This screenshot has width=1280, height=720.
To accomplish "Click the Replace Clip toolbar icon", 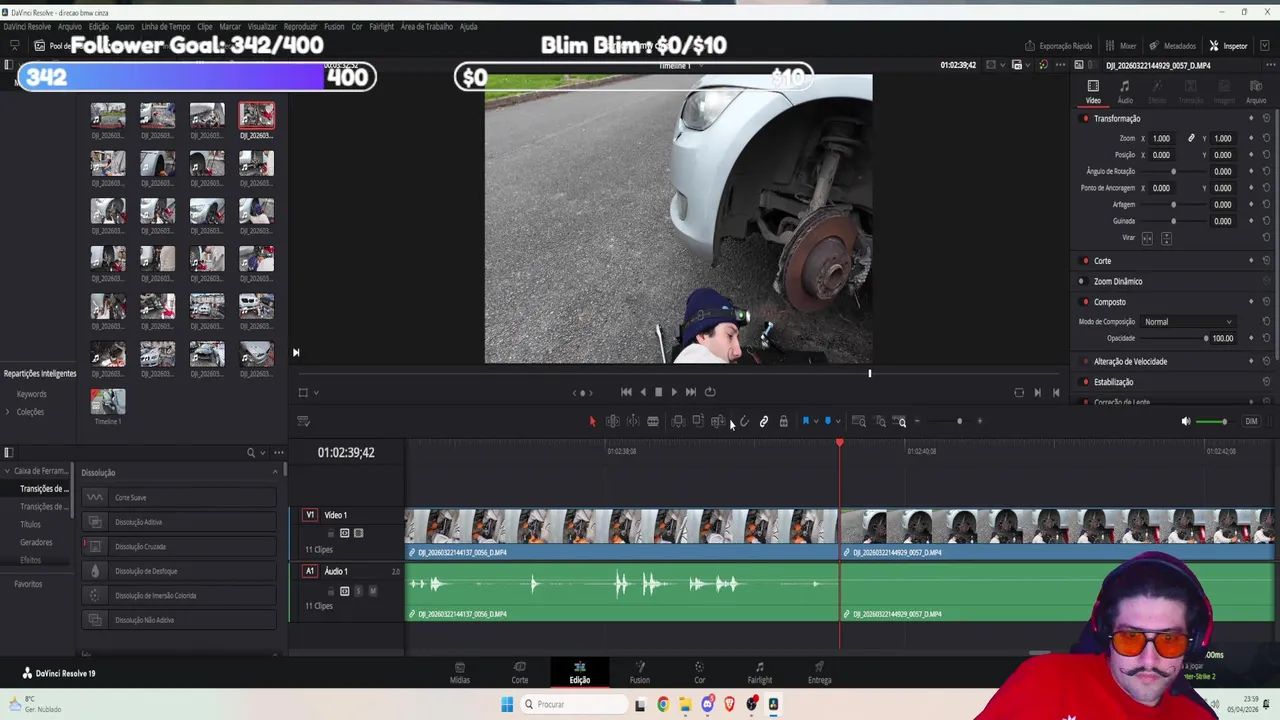I will [717, 421].
